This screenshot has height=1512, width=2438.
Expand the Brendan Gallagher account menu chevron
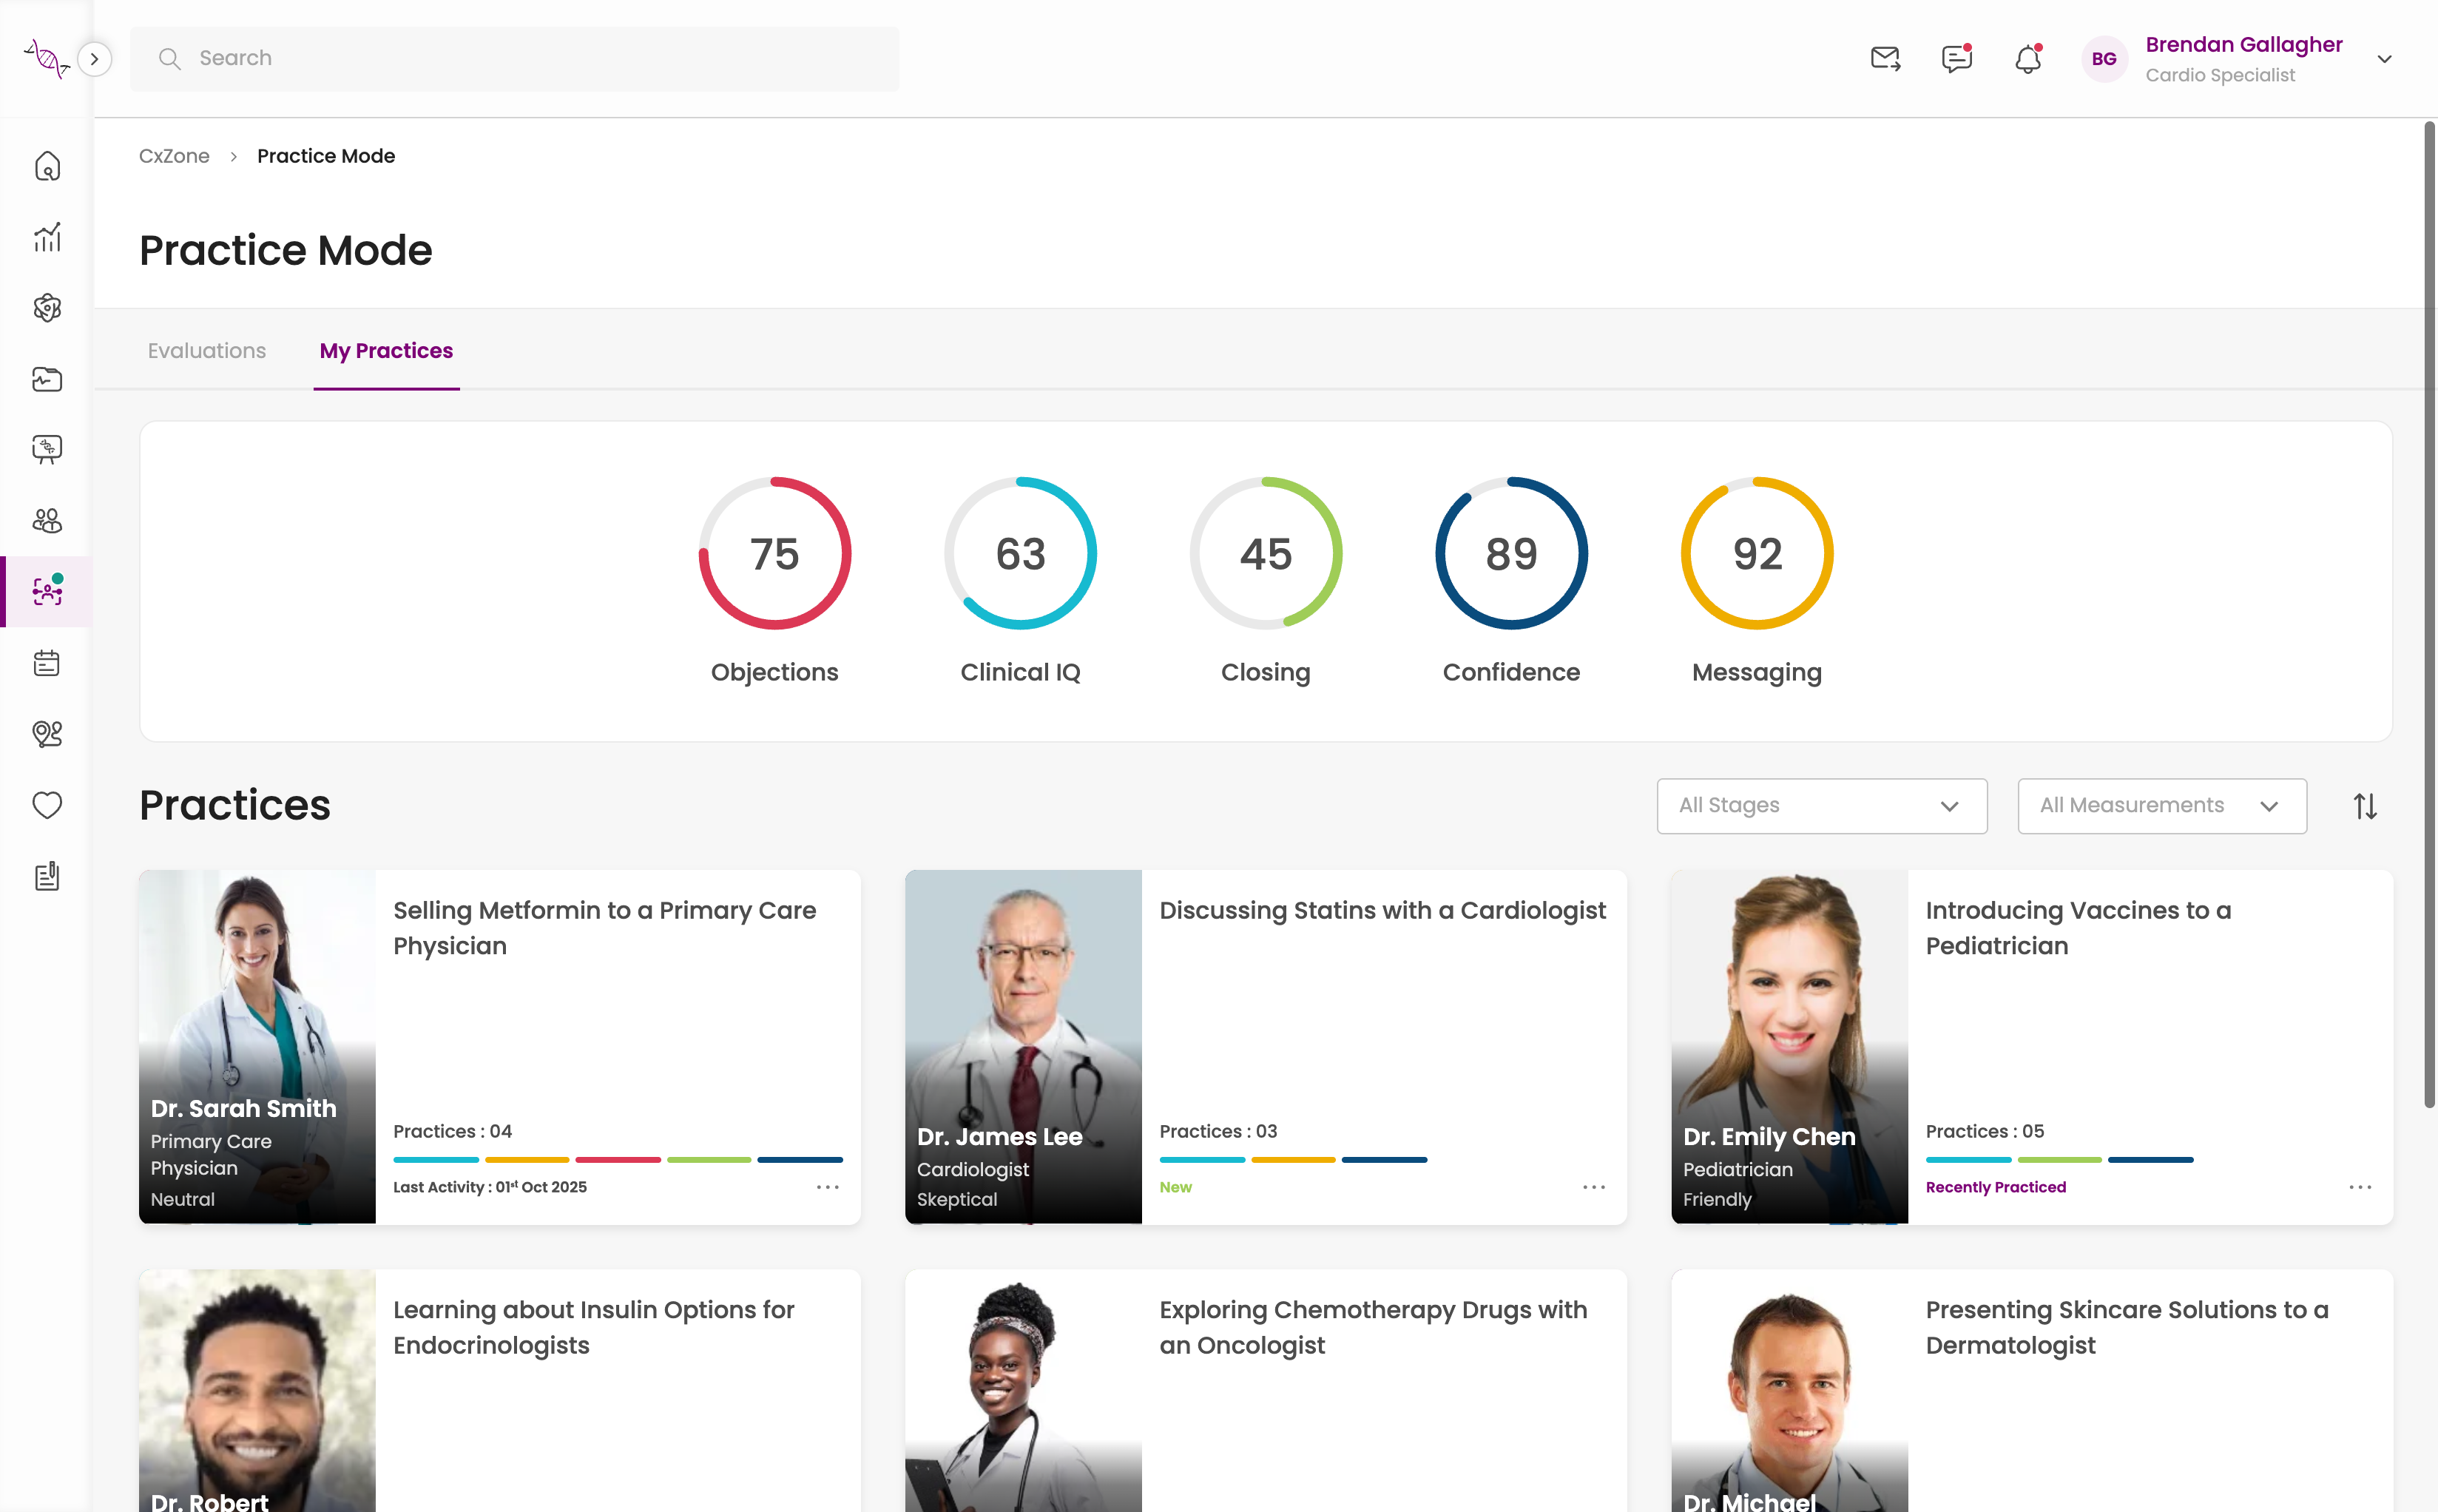2385,59
